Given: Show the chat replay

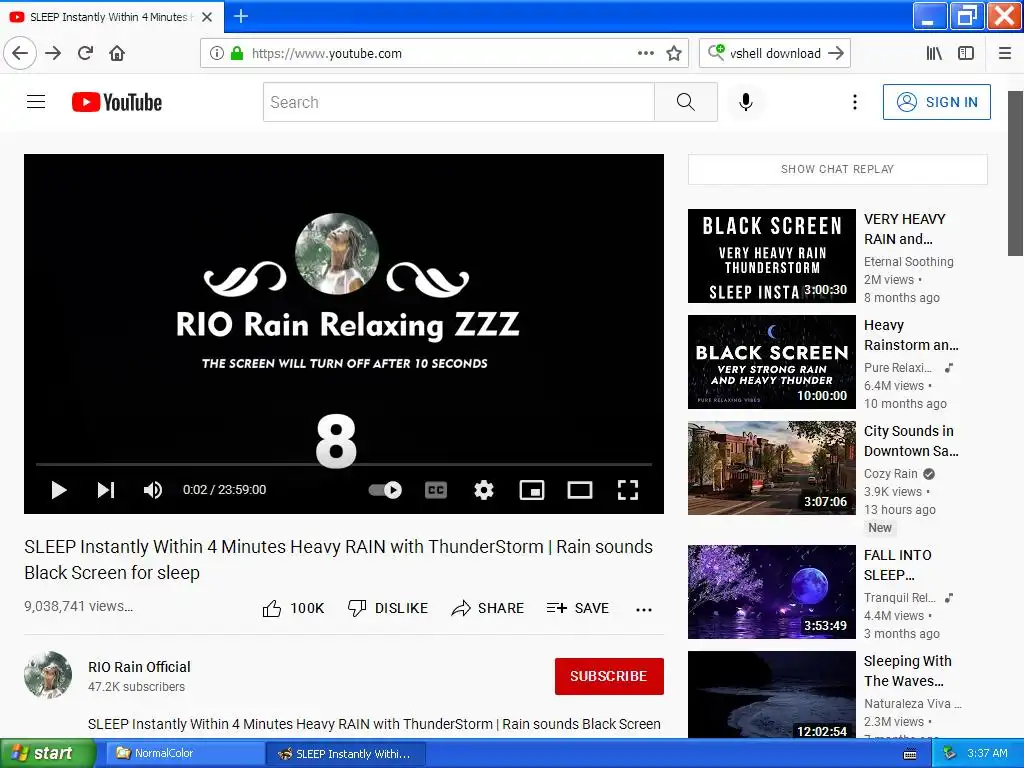Looking at the screenshot, I should pyautogui.click(x=837, y=169).
